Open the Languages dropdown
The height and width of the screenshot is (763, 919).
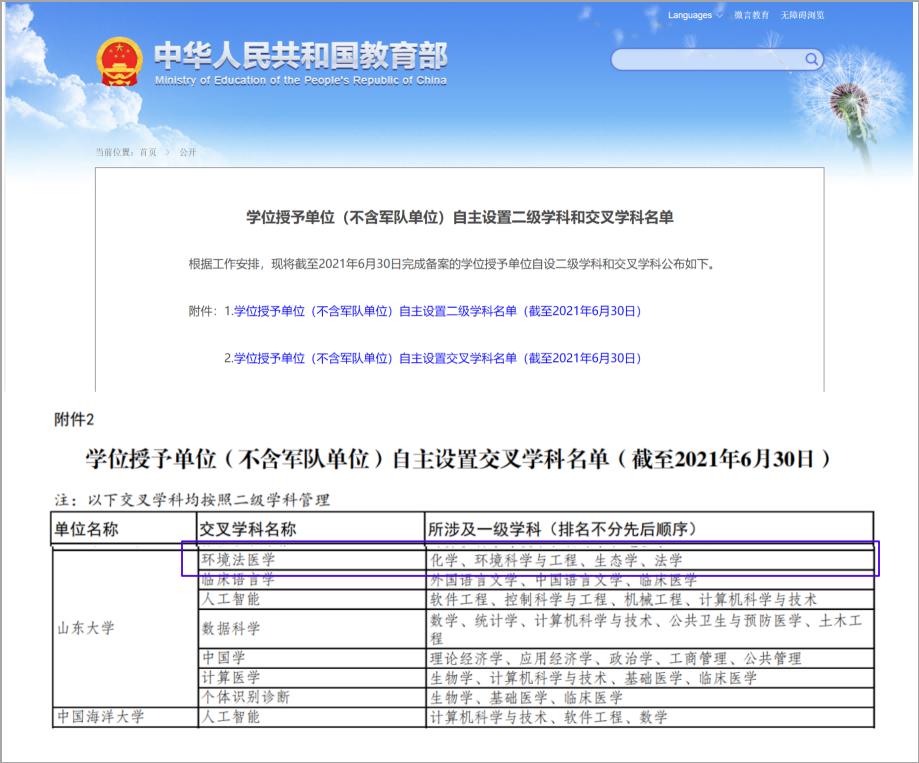point(695,15)
